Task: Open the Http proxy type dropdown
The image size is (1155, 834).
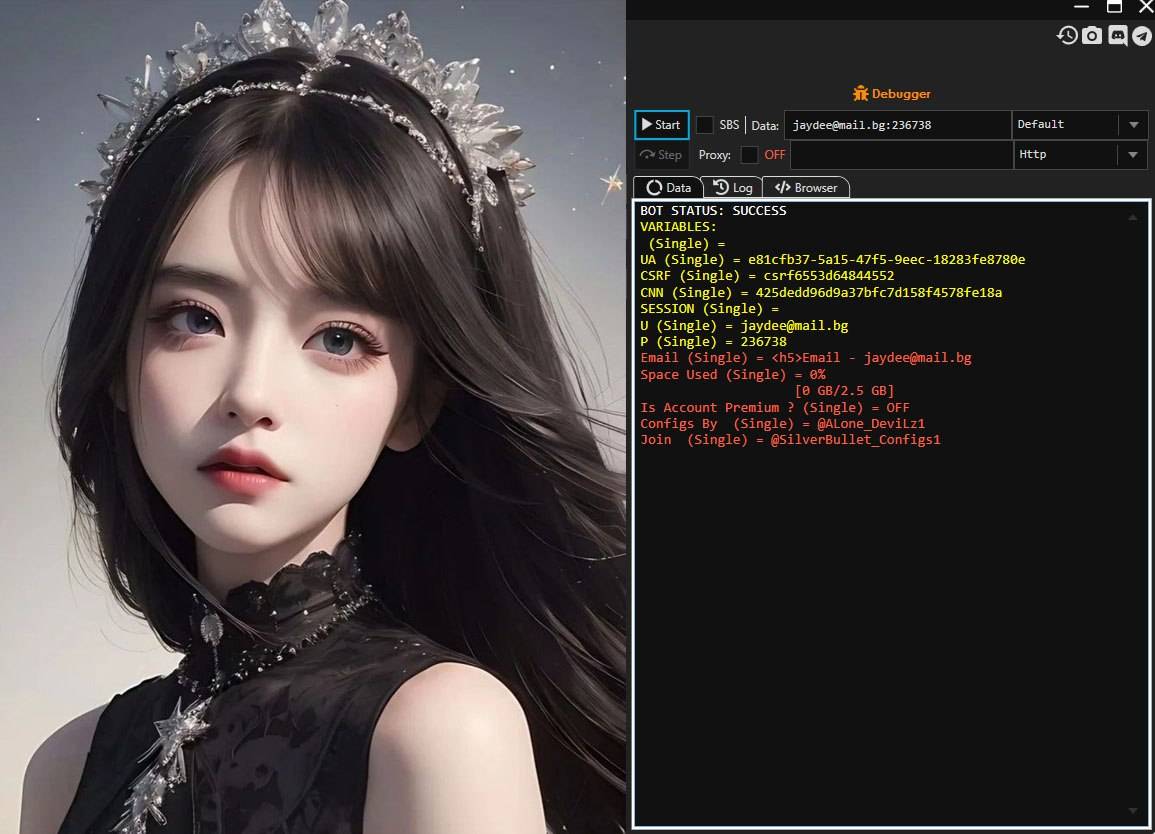Action: (x=1080, y=155)
